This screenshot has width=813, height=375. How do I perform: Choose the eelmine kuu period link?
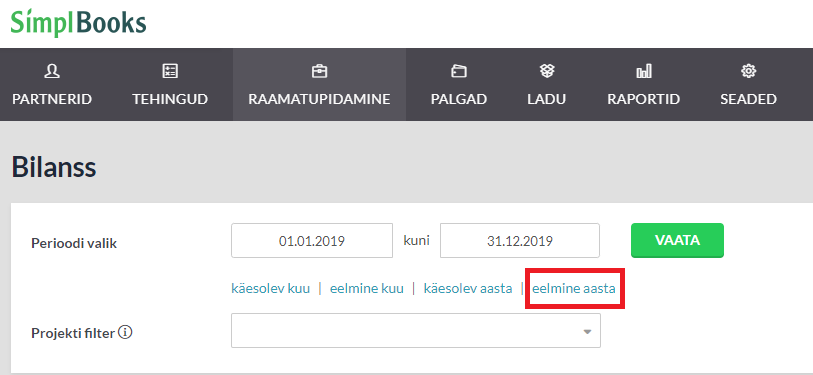[367, 288]
